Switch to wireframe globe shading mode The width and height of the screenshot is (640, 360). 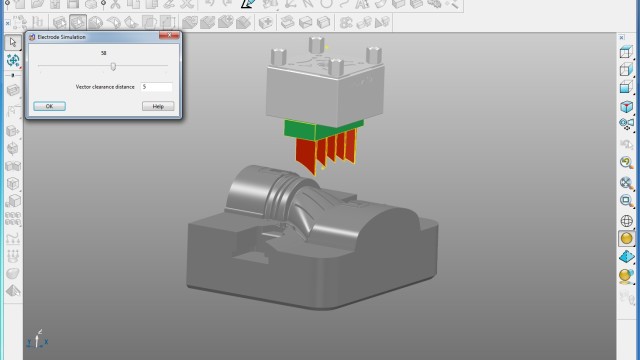click(626, 221)
